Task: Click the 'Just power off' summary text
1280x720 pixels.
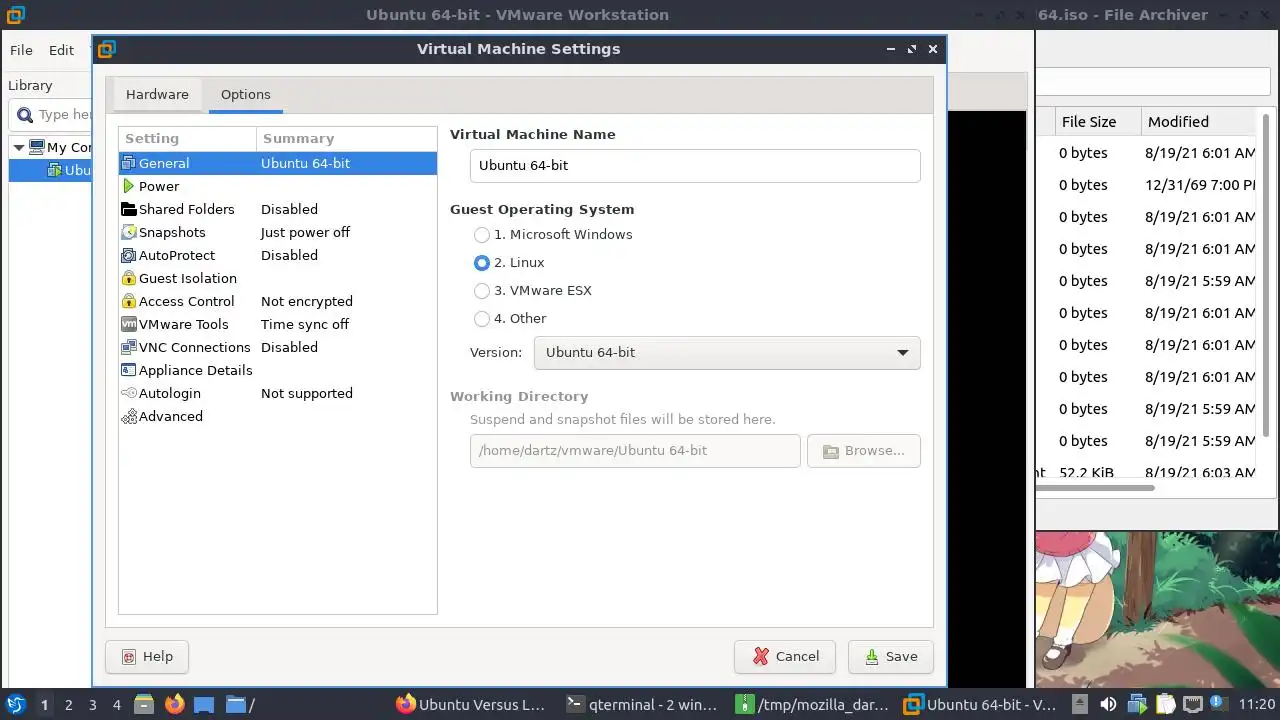Action: 305,232
